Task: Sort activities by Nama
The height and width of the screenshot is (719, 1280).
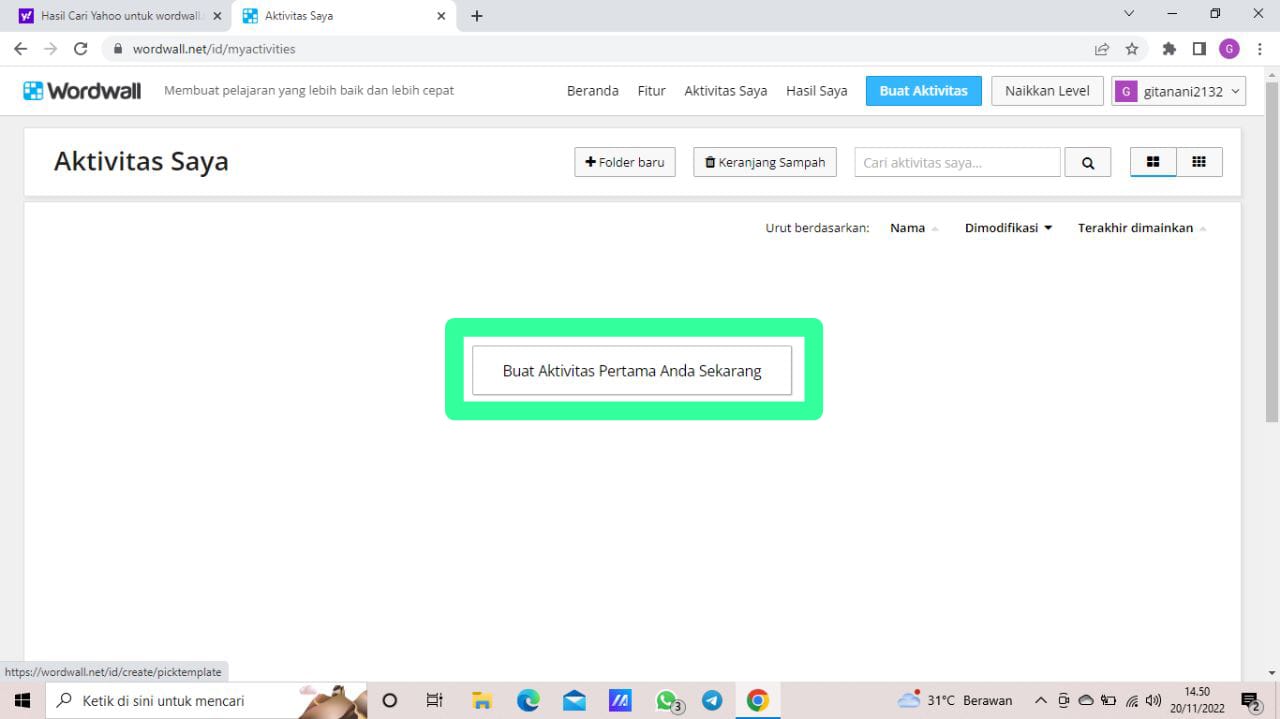Action: click(914, 228)
